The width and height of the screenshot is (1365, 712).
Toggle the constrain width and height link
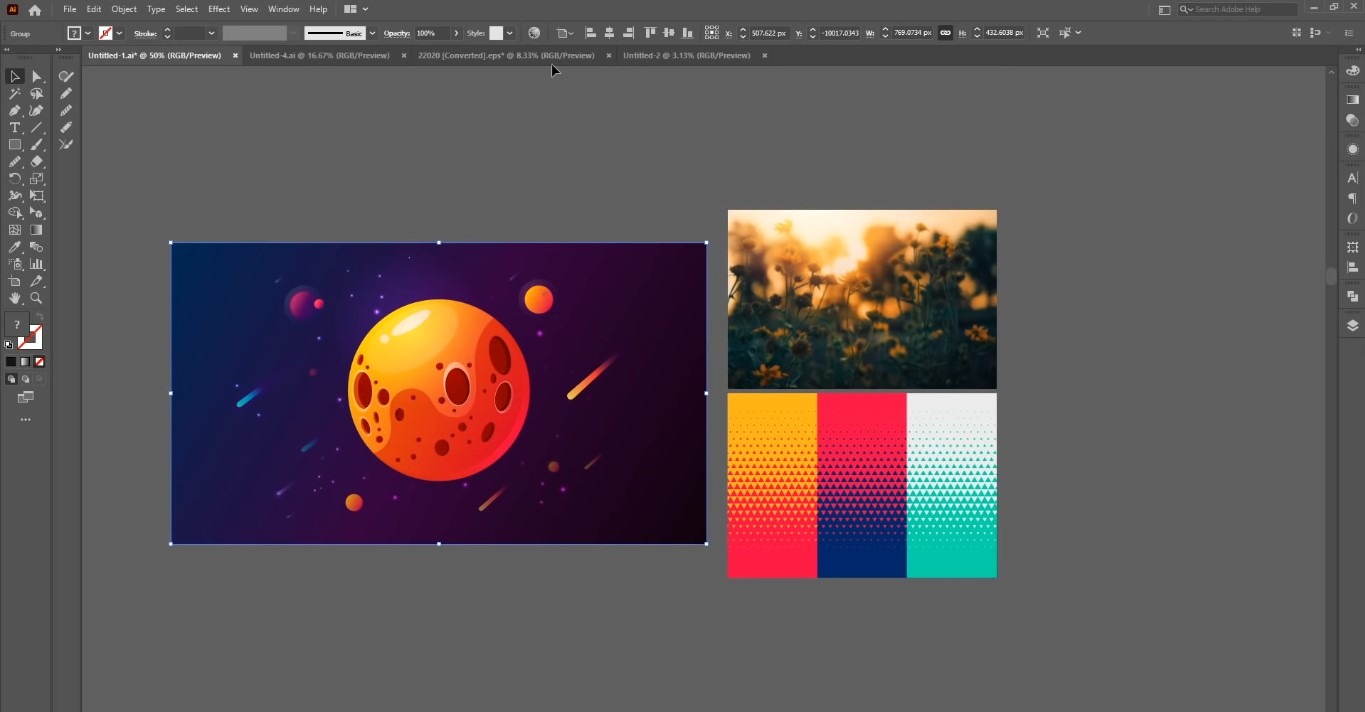(945, 33)
